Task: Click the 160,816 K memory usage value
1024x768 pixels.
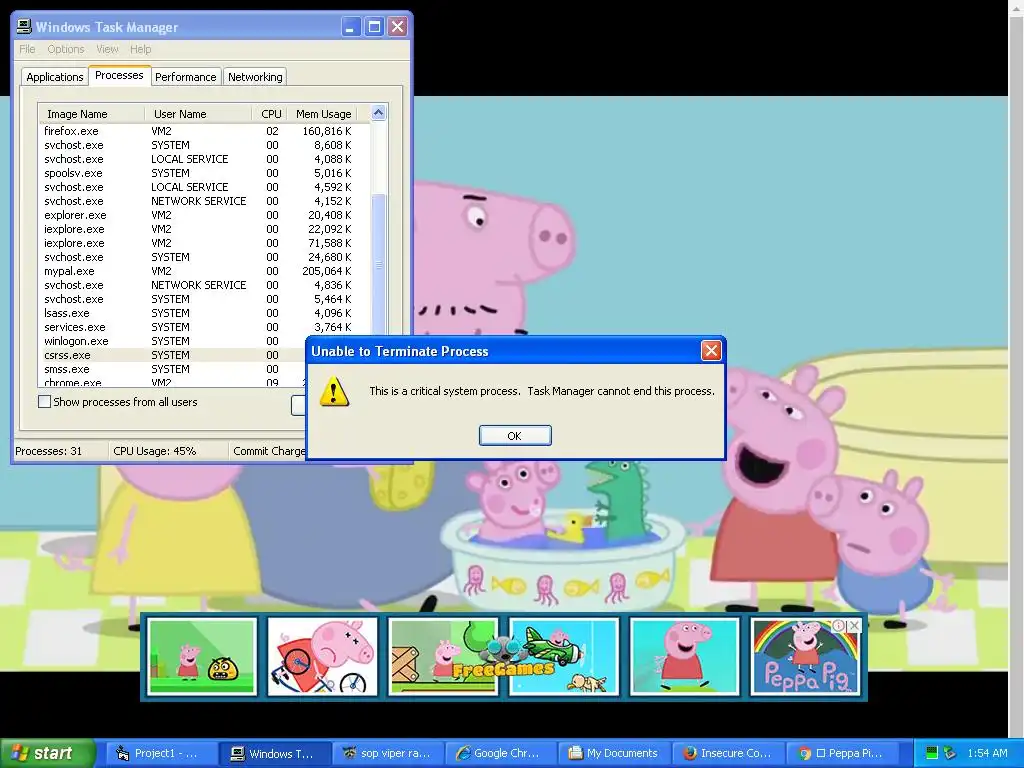Action: [327, 131]
